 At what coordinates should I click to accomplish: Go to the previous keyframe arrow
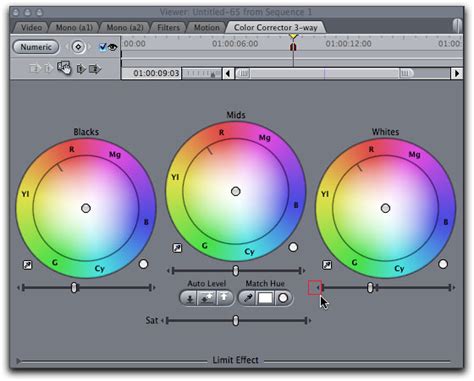tap(67, 47)
